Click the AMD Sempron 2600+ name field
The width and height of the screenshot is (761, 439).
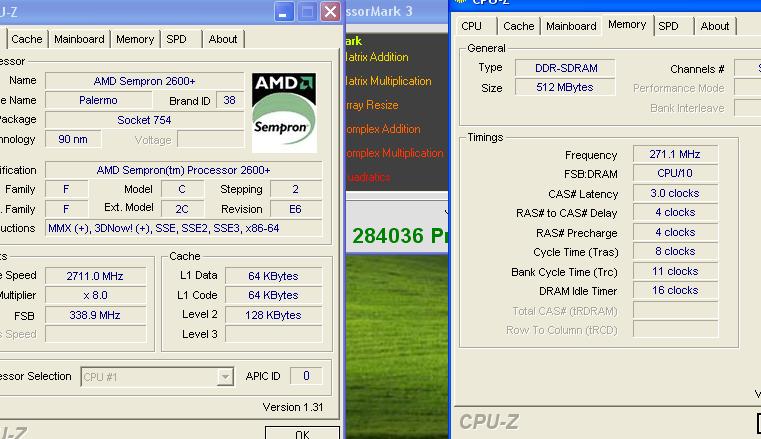coord(144,81)
